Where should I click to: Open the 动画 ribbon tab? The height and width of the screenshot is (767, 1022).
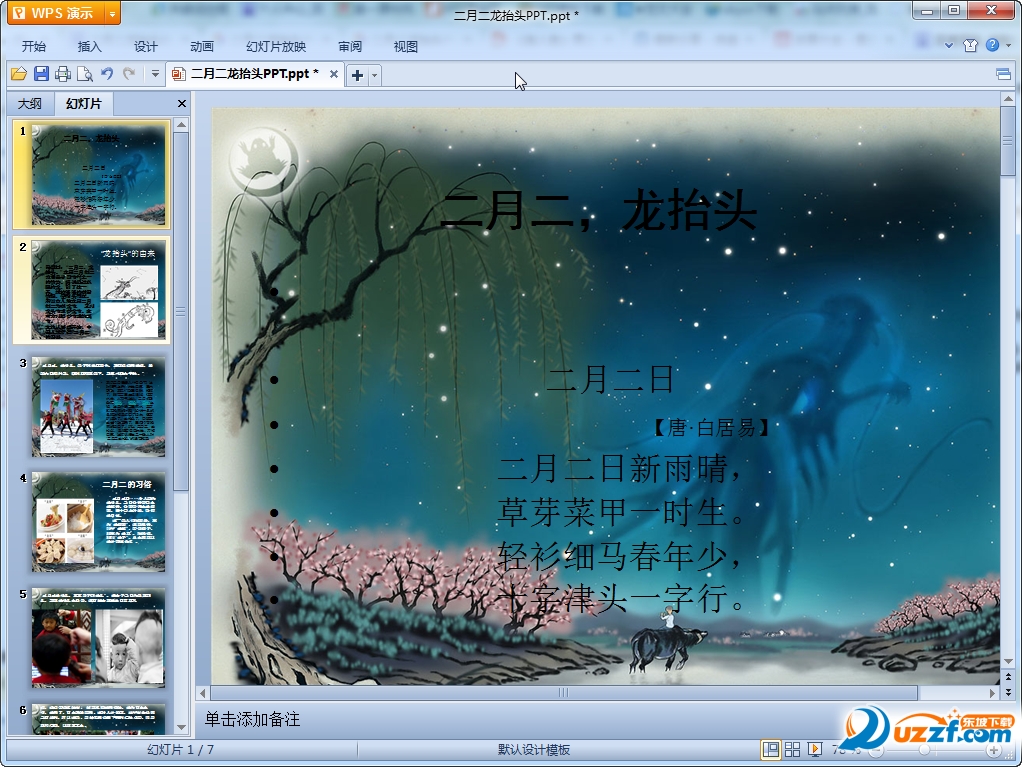pyautogui.click(x=201, y=46)
